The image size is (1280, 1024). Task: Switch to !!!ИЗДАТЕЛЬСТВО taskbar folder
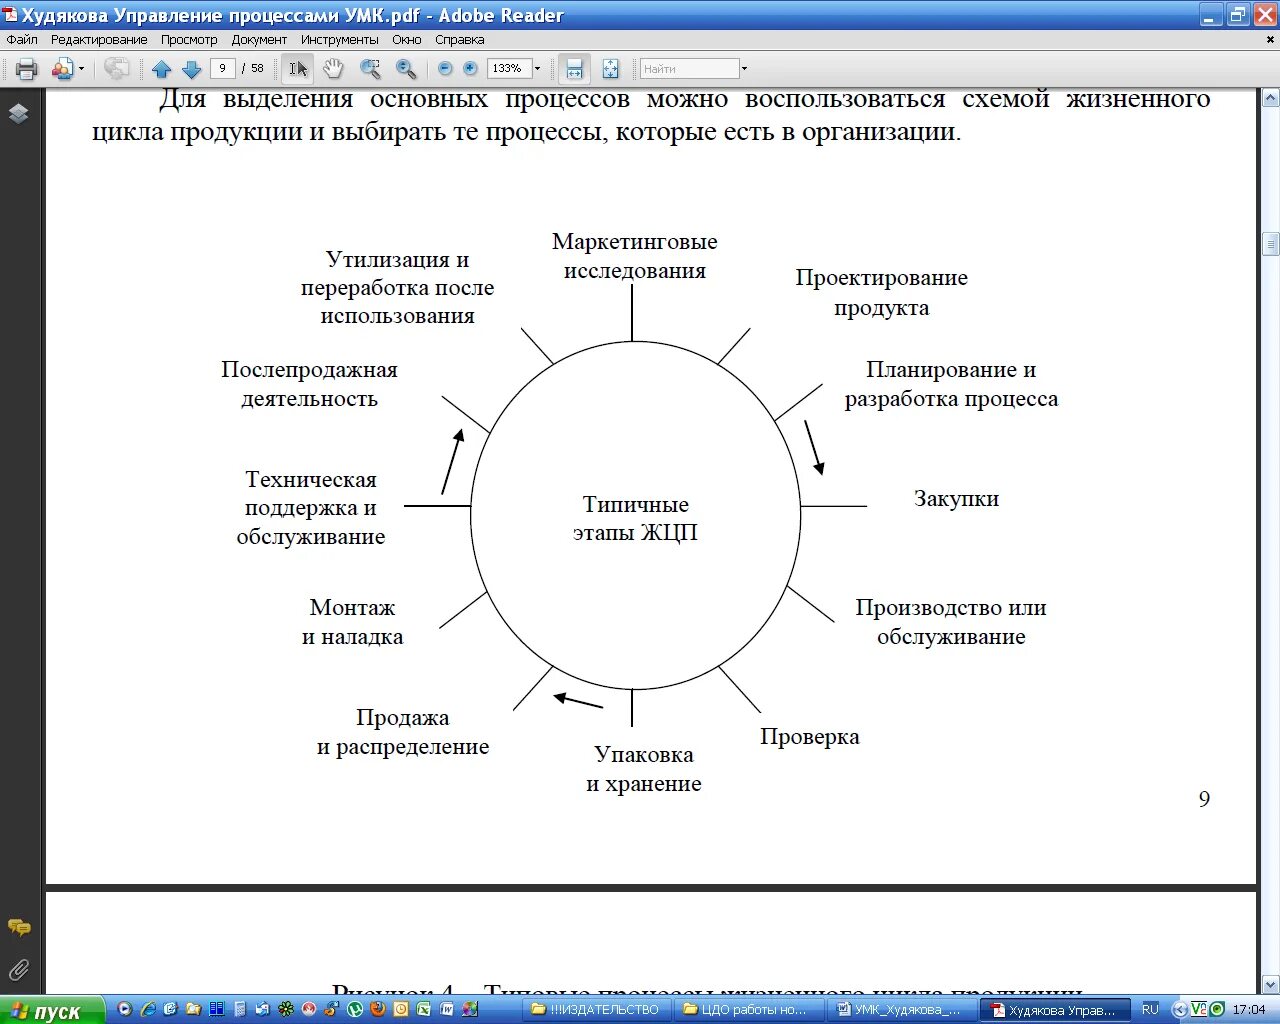598,1010
